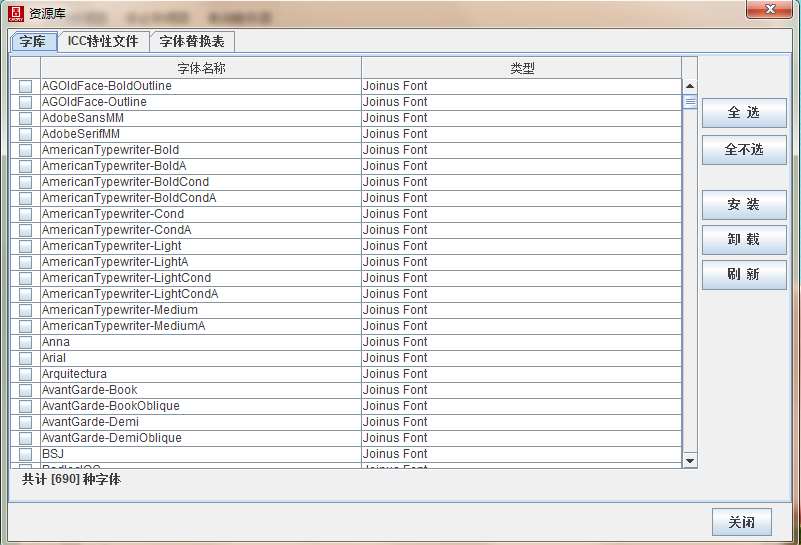Click the Joinus Font cell for Arial
801x545 pixels.
tap(522, 358)
